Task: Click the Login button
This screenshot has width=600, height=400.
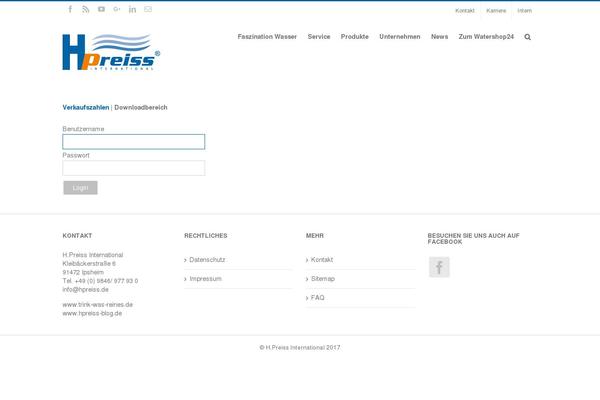Action: [x=80, y=188]
